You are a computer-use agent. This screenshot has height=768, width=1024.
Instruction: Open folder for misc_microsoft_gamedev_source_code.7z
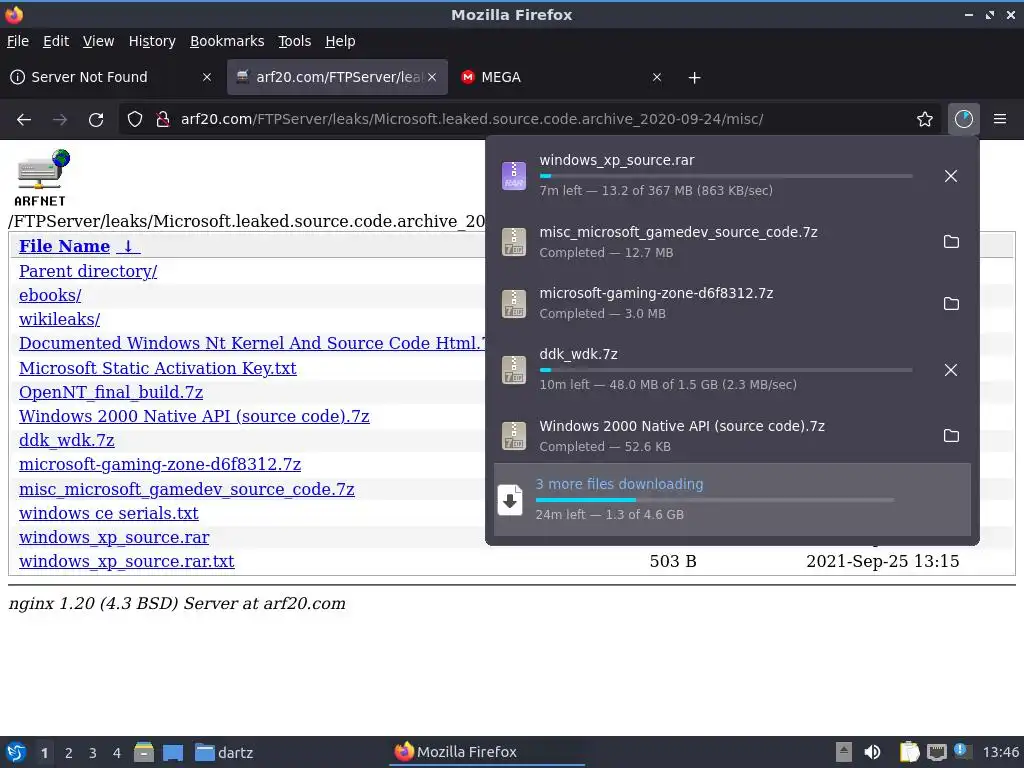click(x=951, y=242)
